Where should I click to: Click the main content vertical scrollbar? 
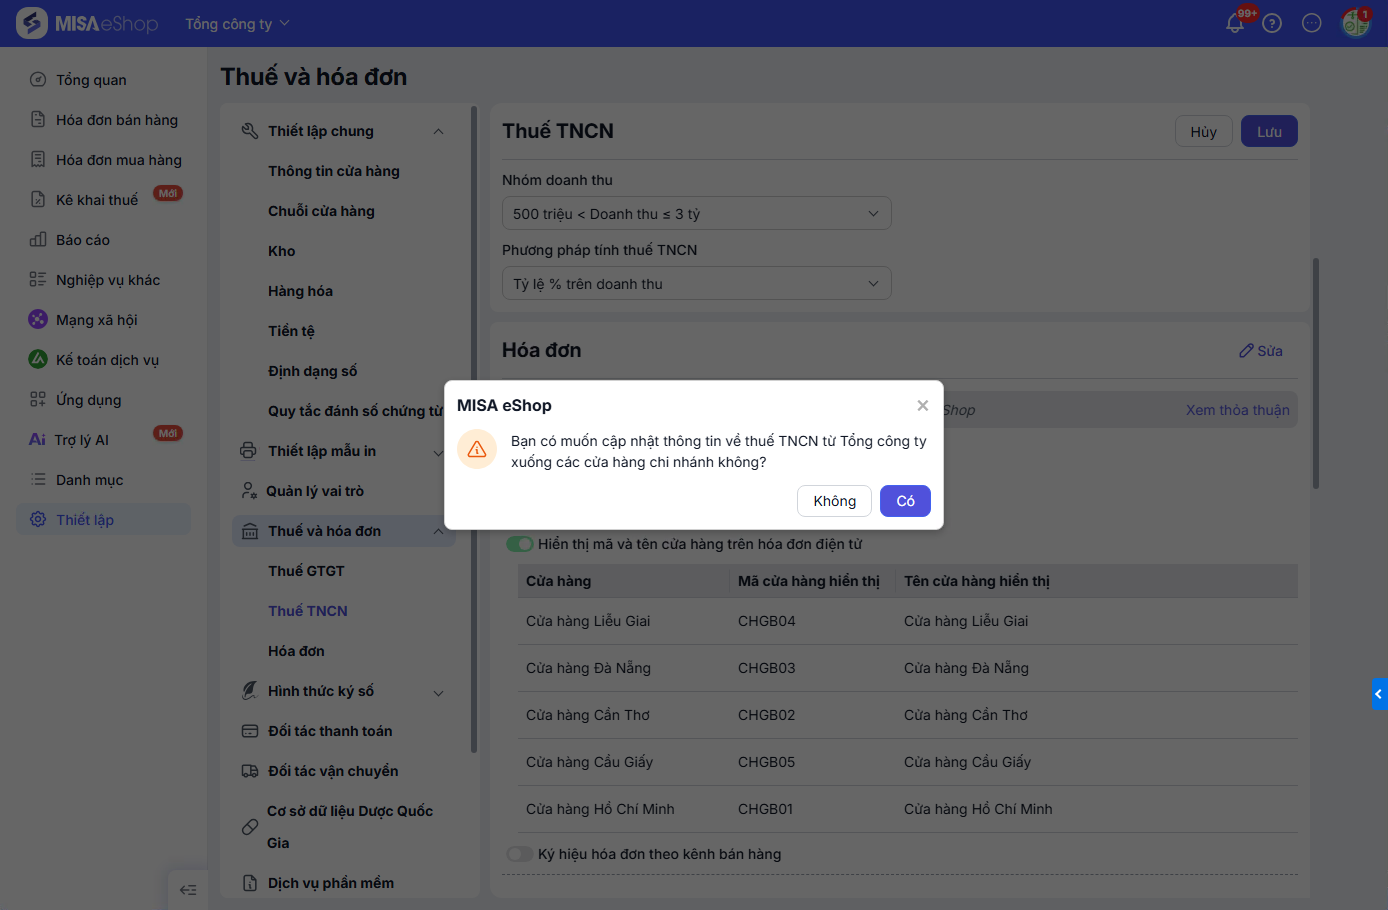coord(1316,373)
